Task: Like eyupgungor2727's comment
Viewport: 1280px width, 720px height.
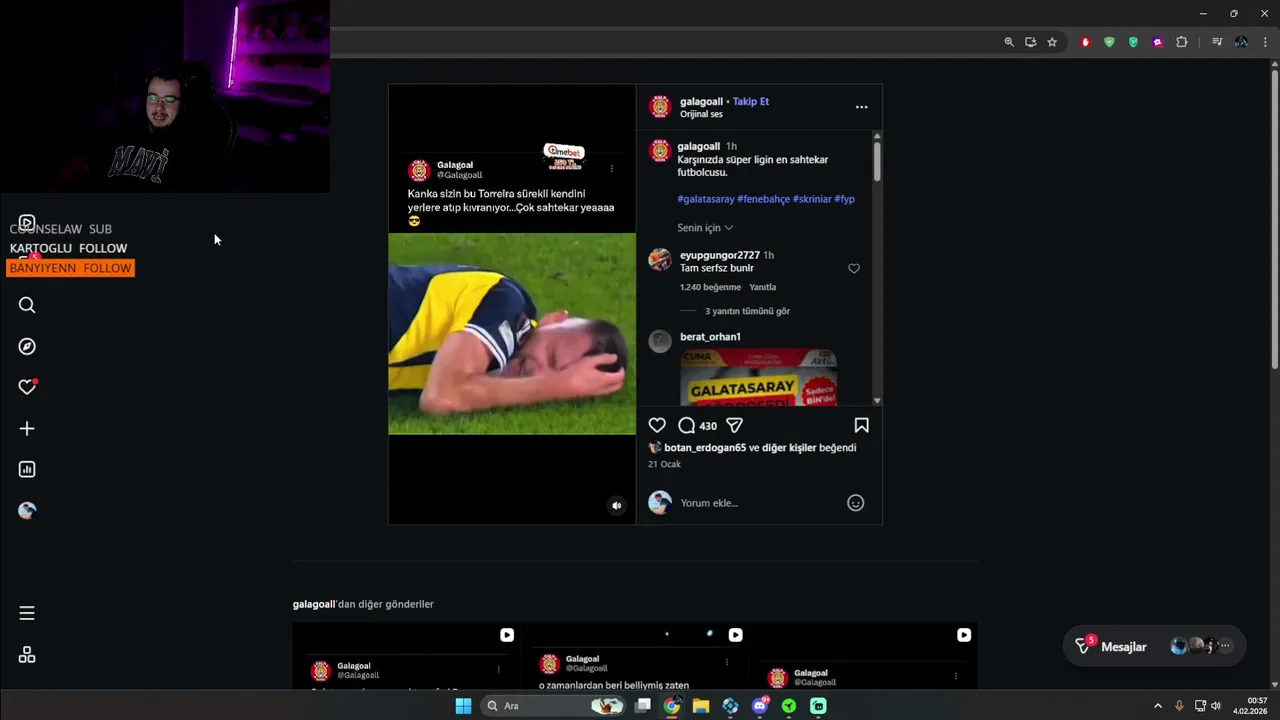Action: [x=854, y=268]
